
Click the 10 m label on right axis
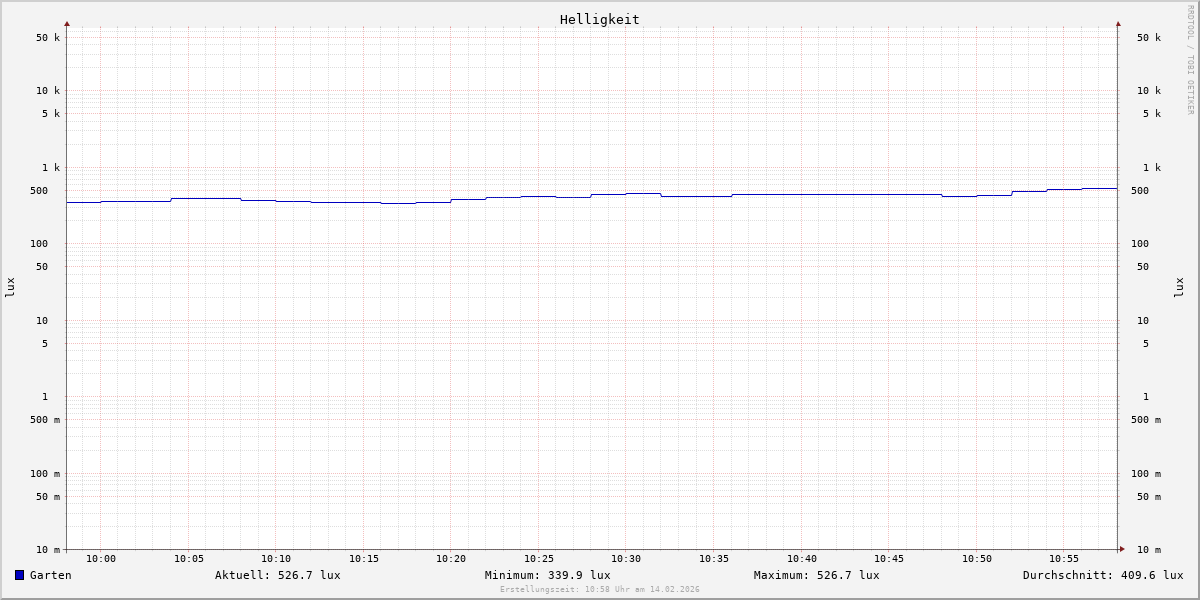tap(1148, 550)
